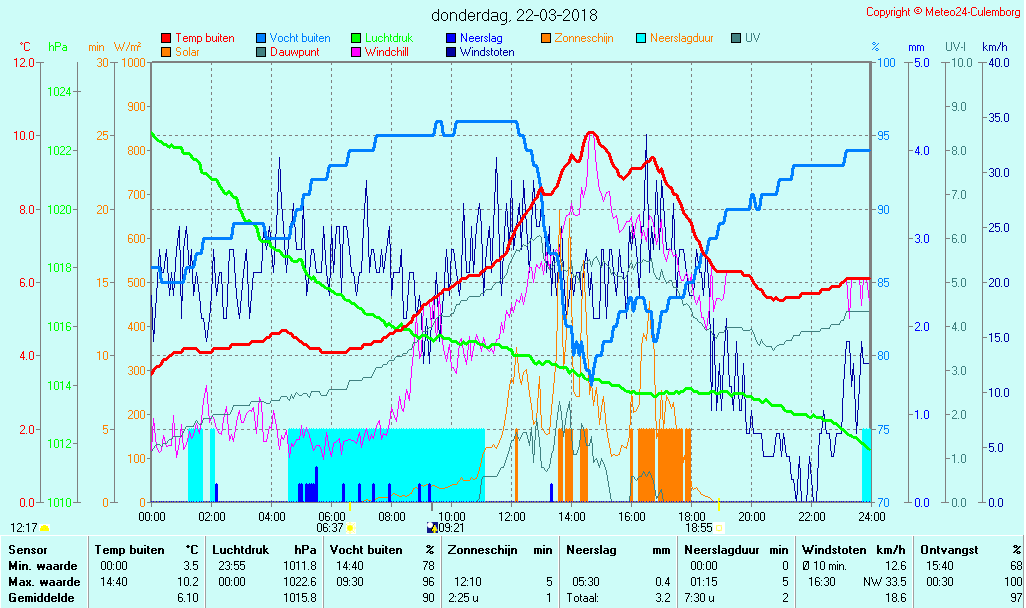Click the moon phase icon at 09:21
Image resolution: width=1026 pixels, height=608 pixels.
[432, 527]
